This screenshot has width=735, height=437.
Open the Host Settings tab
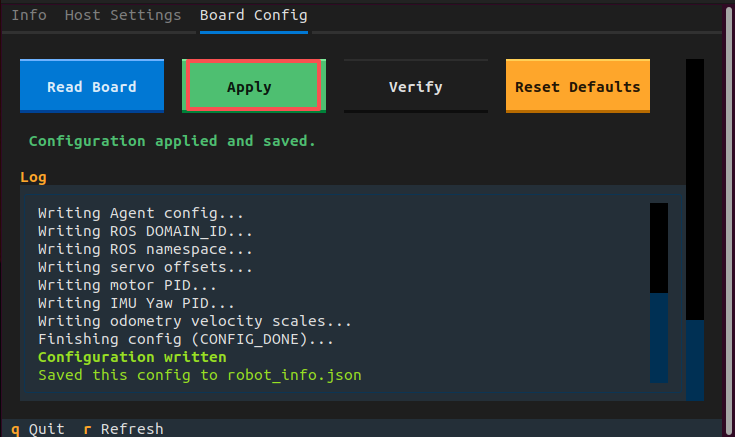(x=123, y=15)
